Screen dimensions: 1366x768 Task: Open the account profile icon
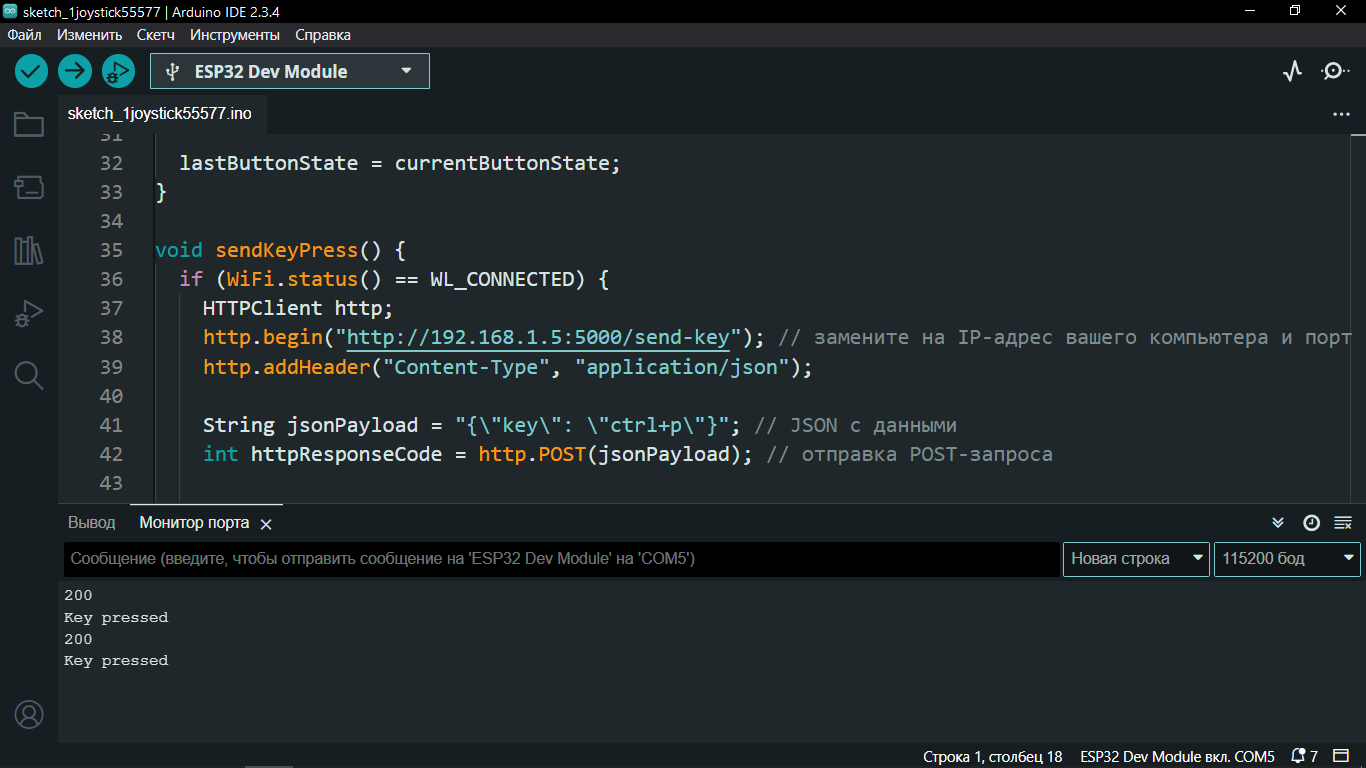[x=29, y=715]
